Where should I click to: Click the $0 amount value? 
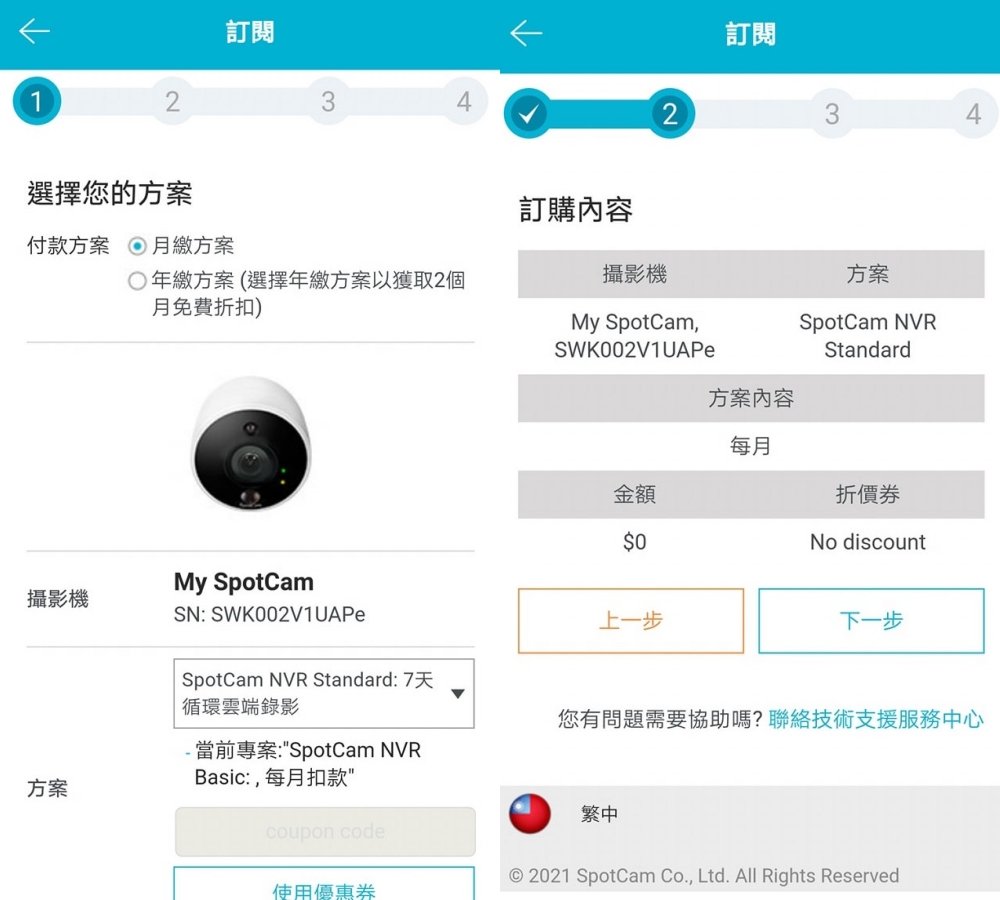635,542
